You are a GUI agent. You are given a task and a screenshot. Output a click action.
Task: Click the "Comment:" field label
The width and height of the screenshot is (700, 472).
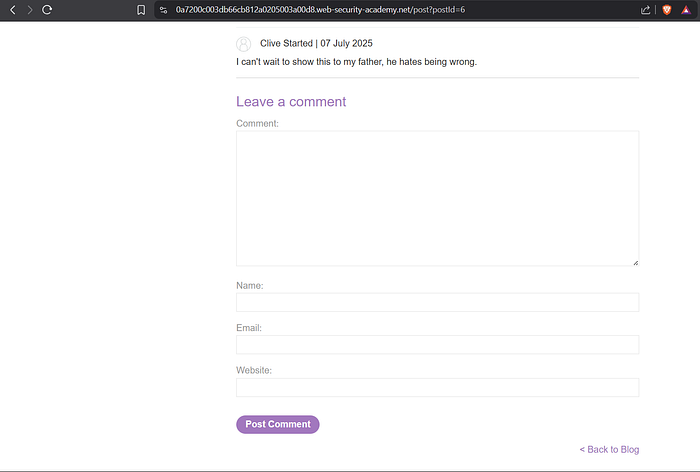point(257,123)
